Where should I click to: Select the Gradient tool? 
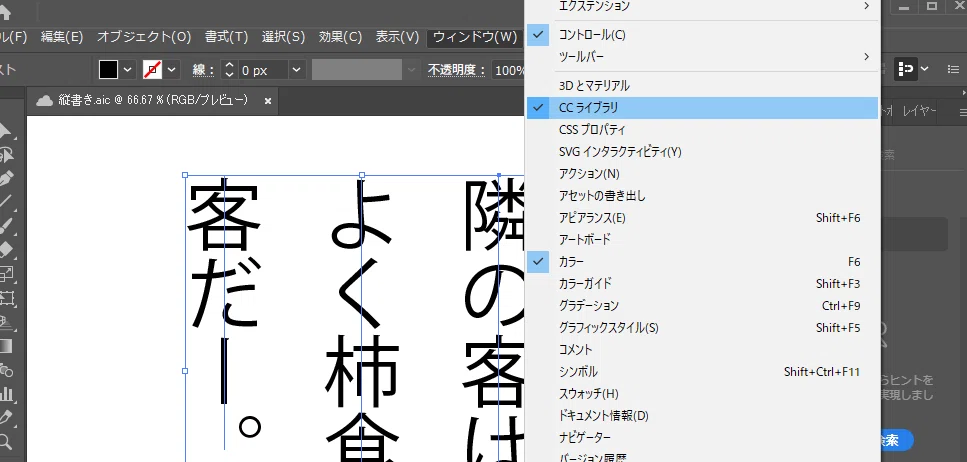coord(6,346)
